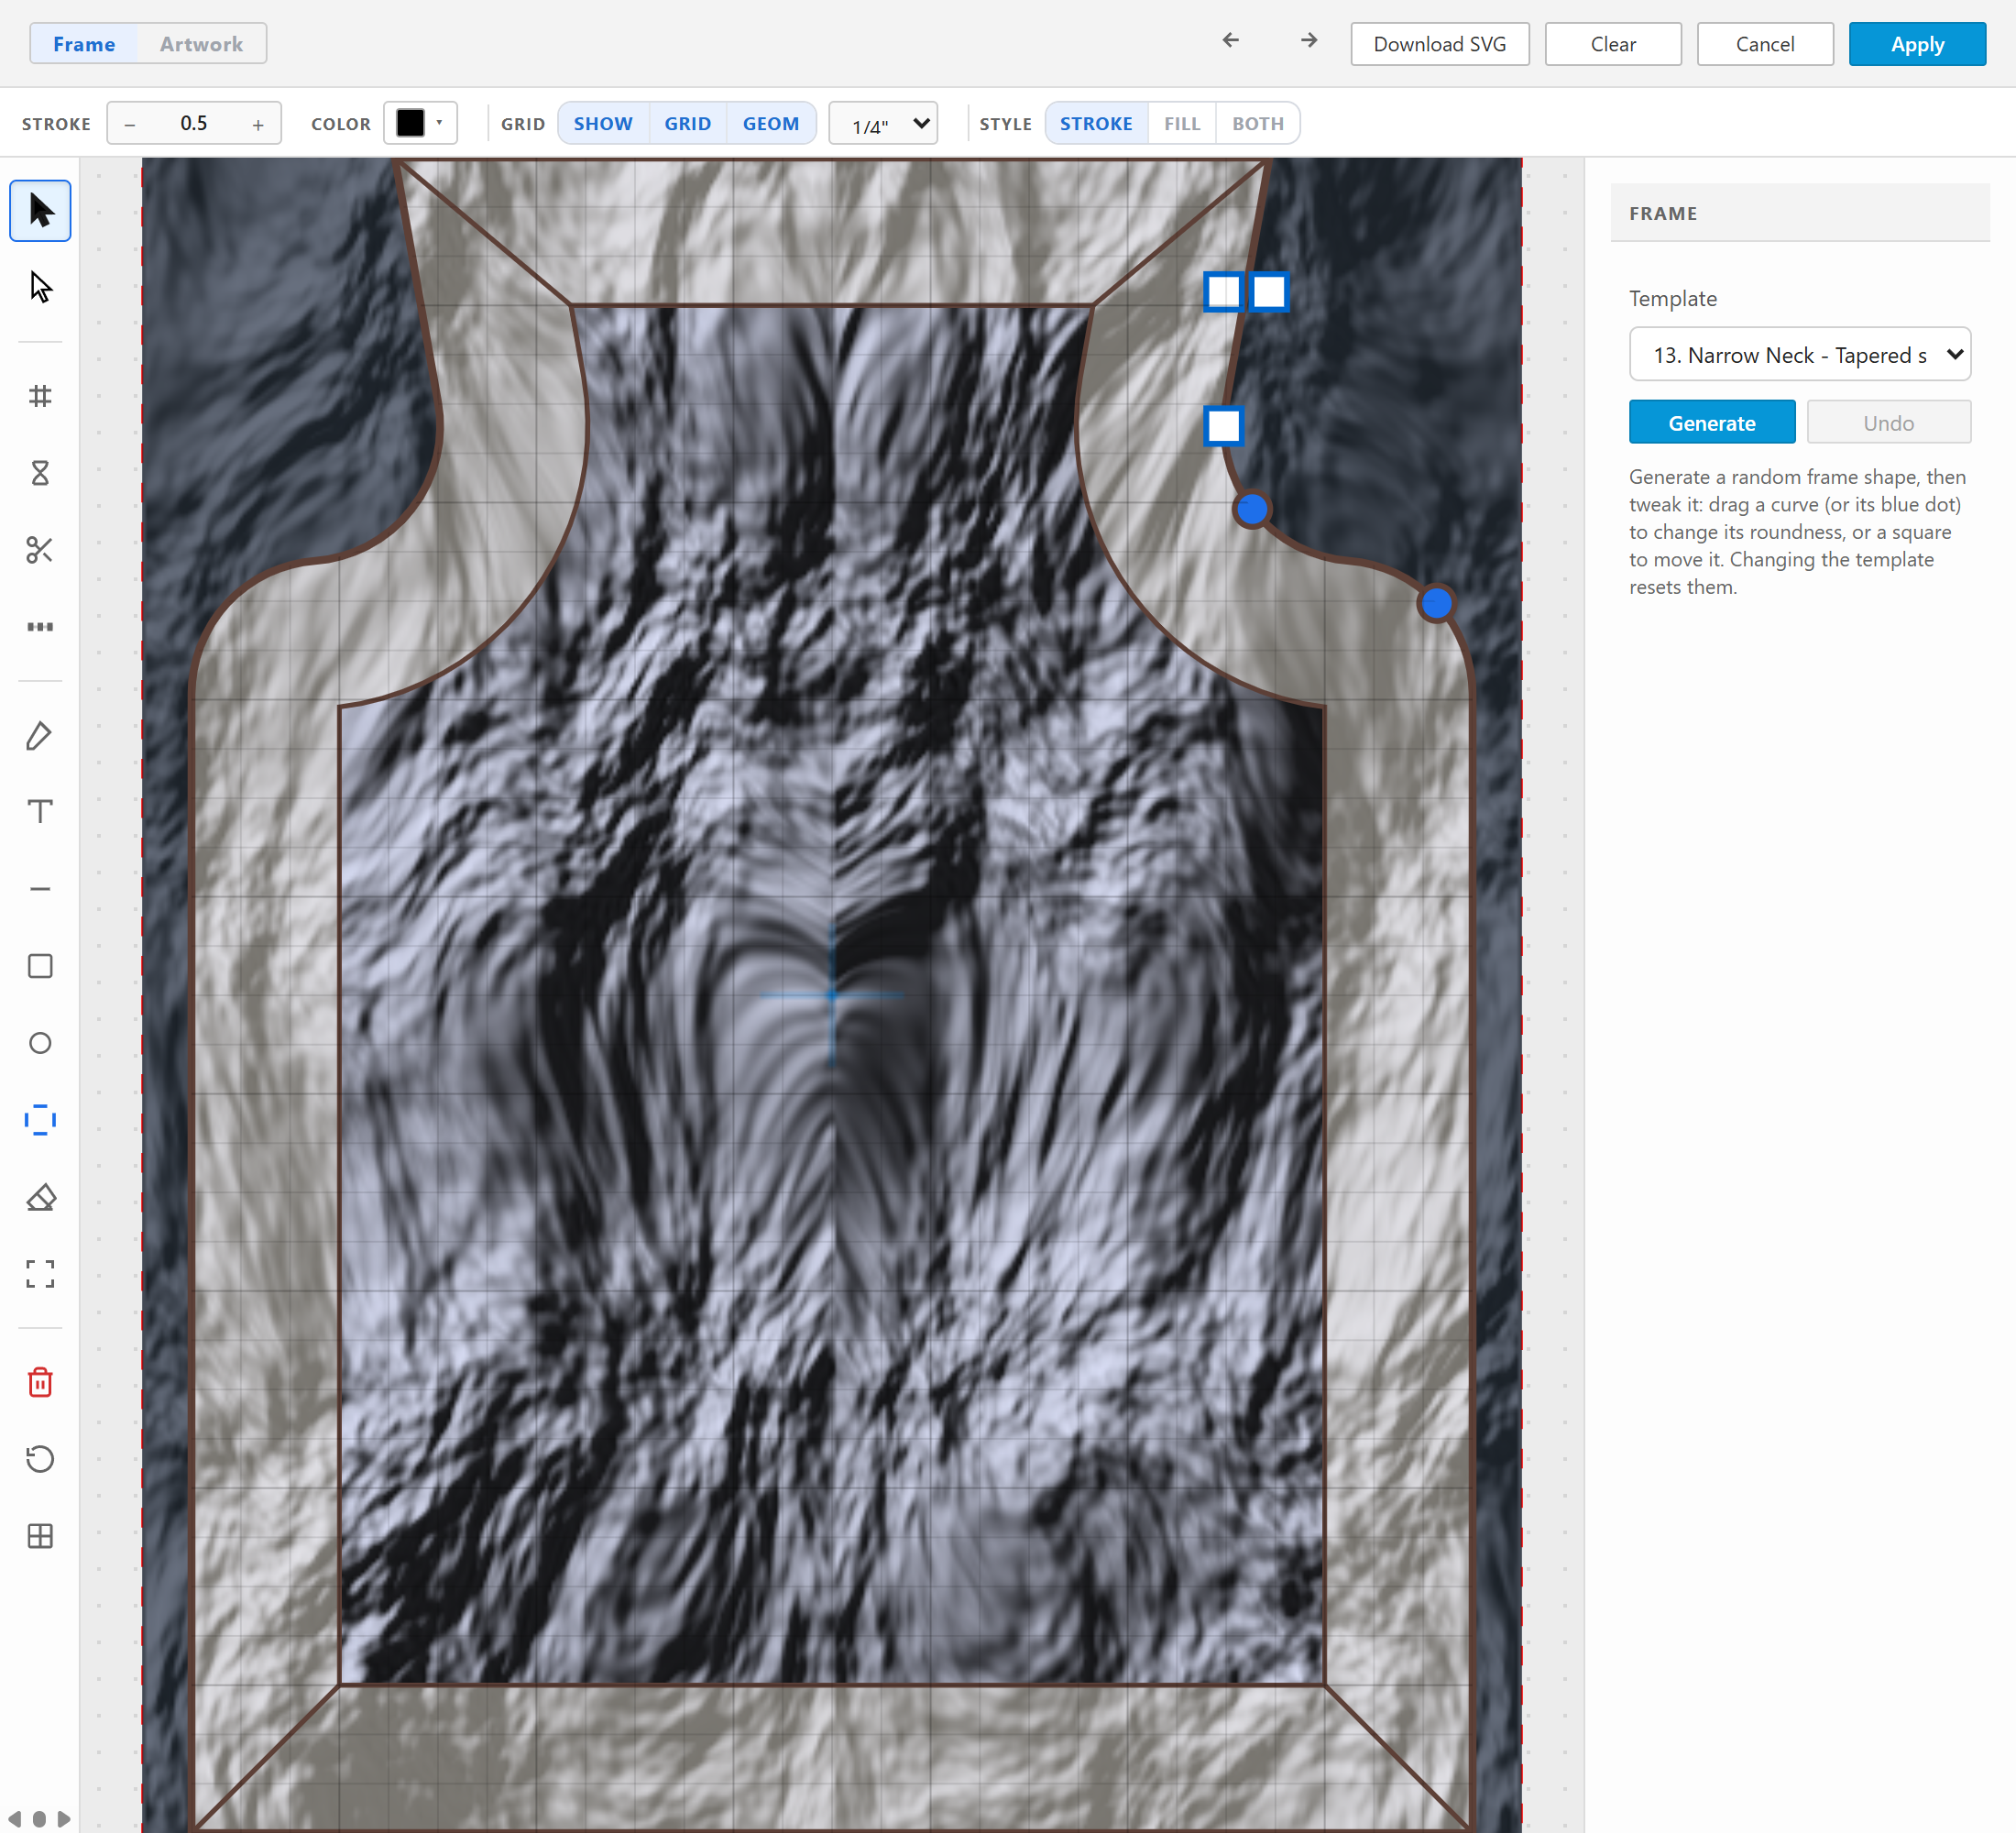Set style to BOTH
2016x1833 pixels.
tap(1258, 123)
